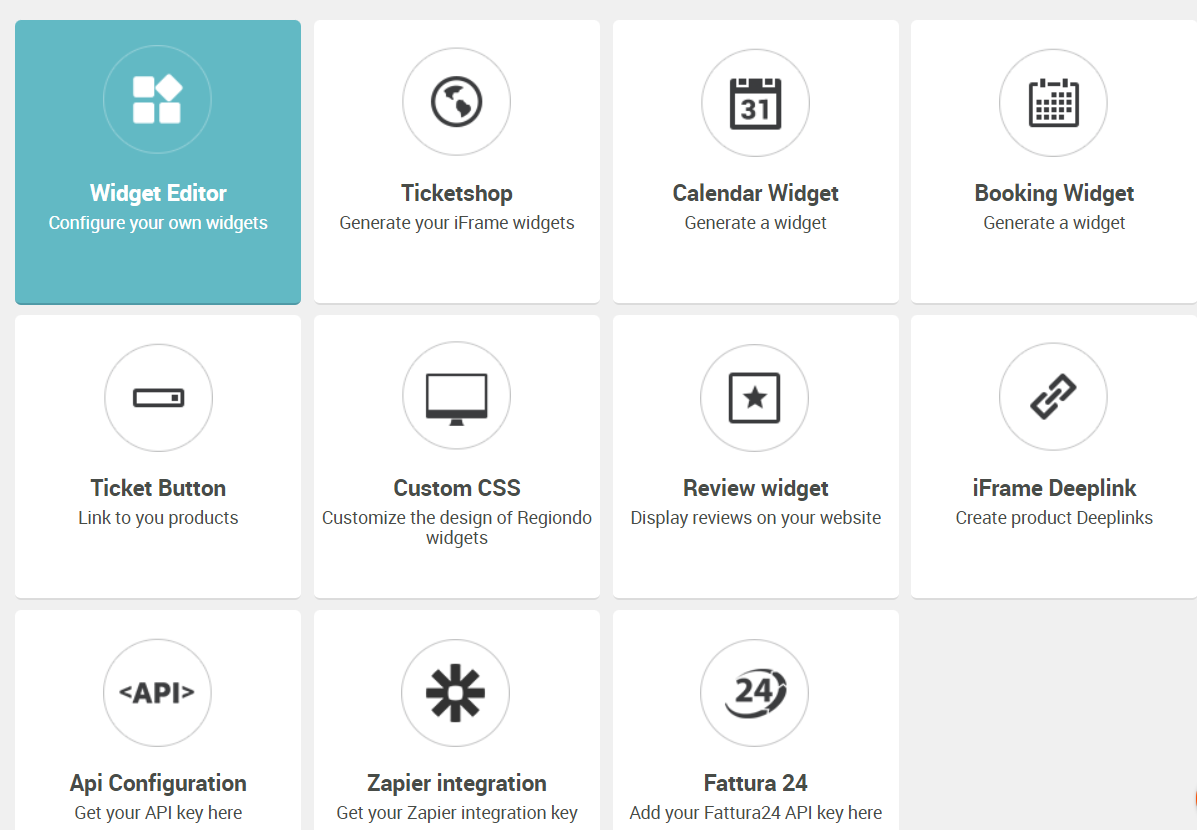
Task: Open the Booking Widget heading
Action: coord(1054,193)
